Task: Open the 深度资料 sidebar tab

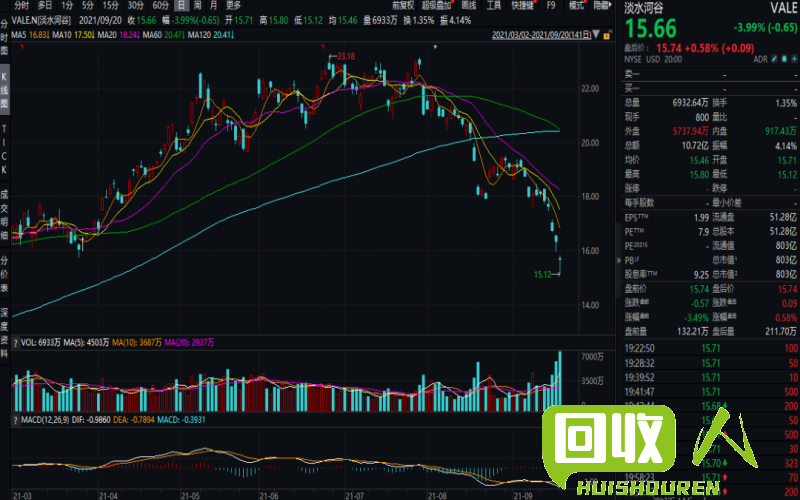Action: pos(4,332)
